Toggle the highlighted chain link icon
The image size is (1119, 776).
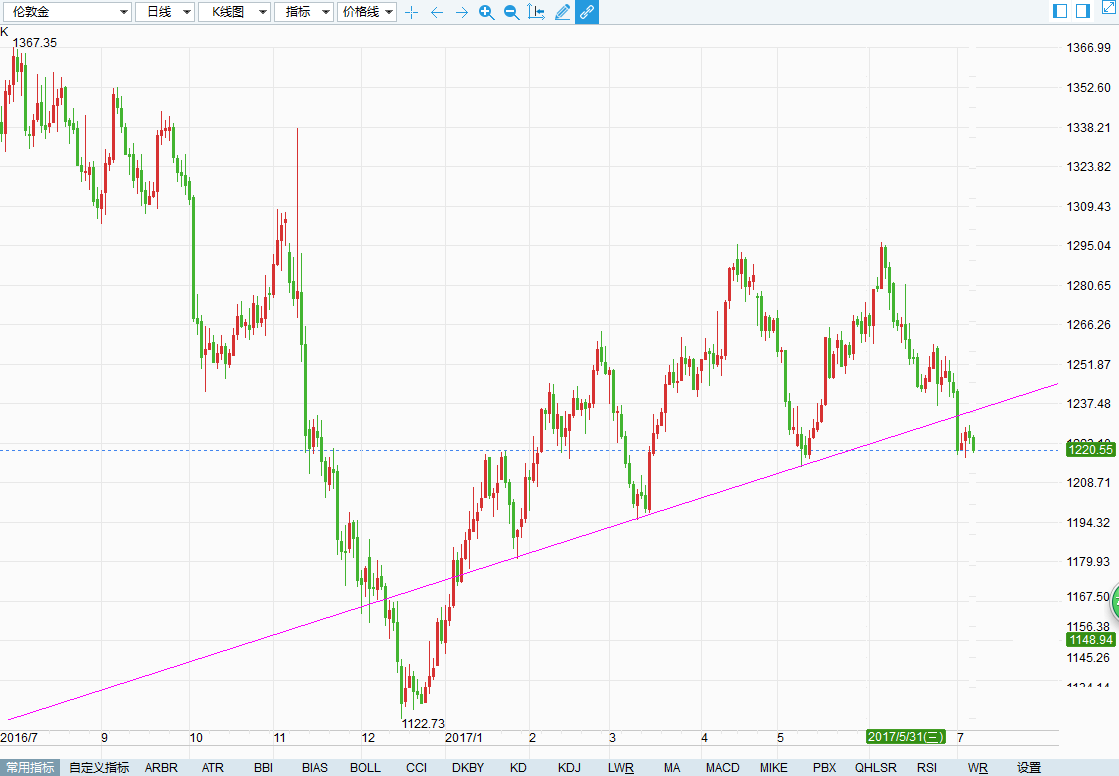pyautogui.click(x=587, y=12)
